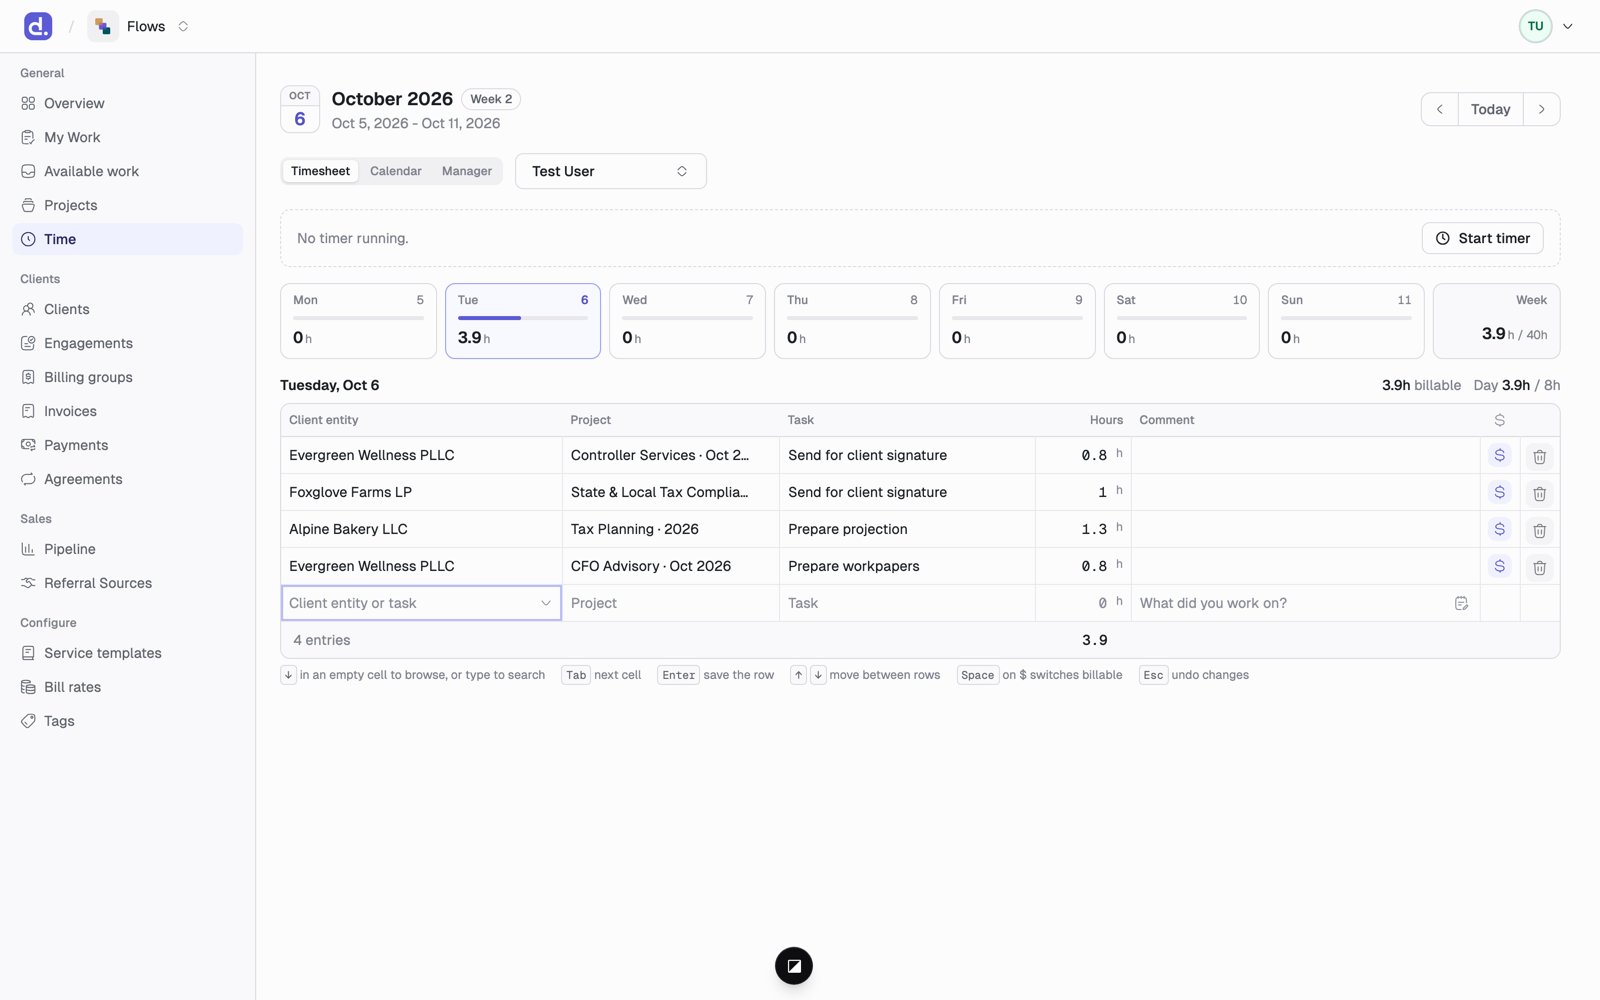This screenshot has width=1600, height=1000.
Task: Open Available work page
Action: pyautogui.click(x=127, y=171)
